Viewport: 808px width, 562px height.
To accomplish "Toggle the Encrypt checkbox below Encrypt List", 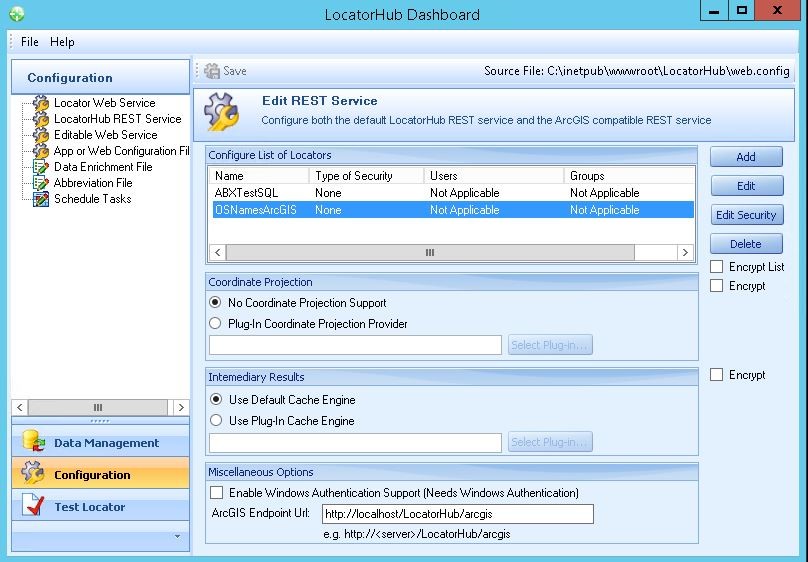I will coord(716,286).
